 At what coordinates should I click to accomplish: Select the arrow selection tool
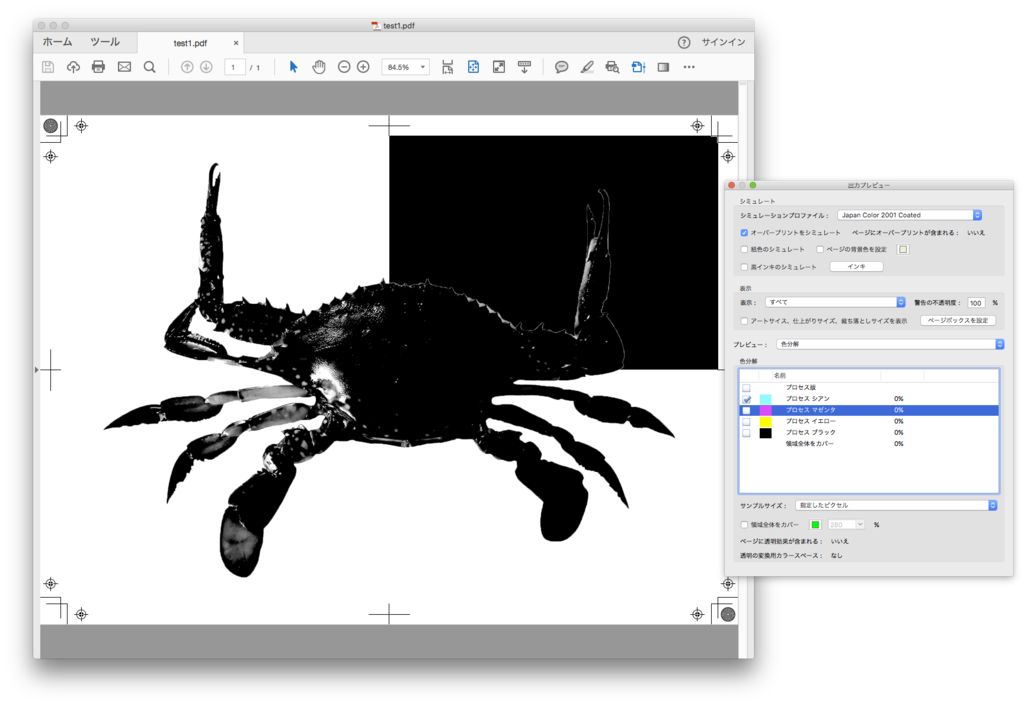(x=293, y=67)
